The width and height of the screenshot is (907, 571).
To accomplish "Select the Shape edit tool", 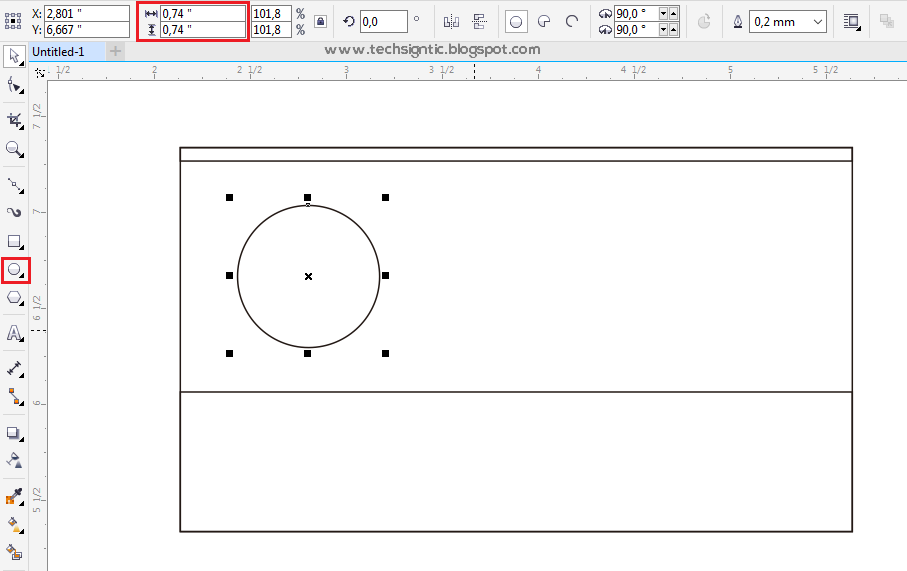I will [14, 86].
